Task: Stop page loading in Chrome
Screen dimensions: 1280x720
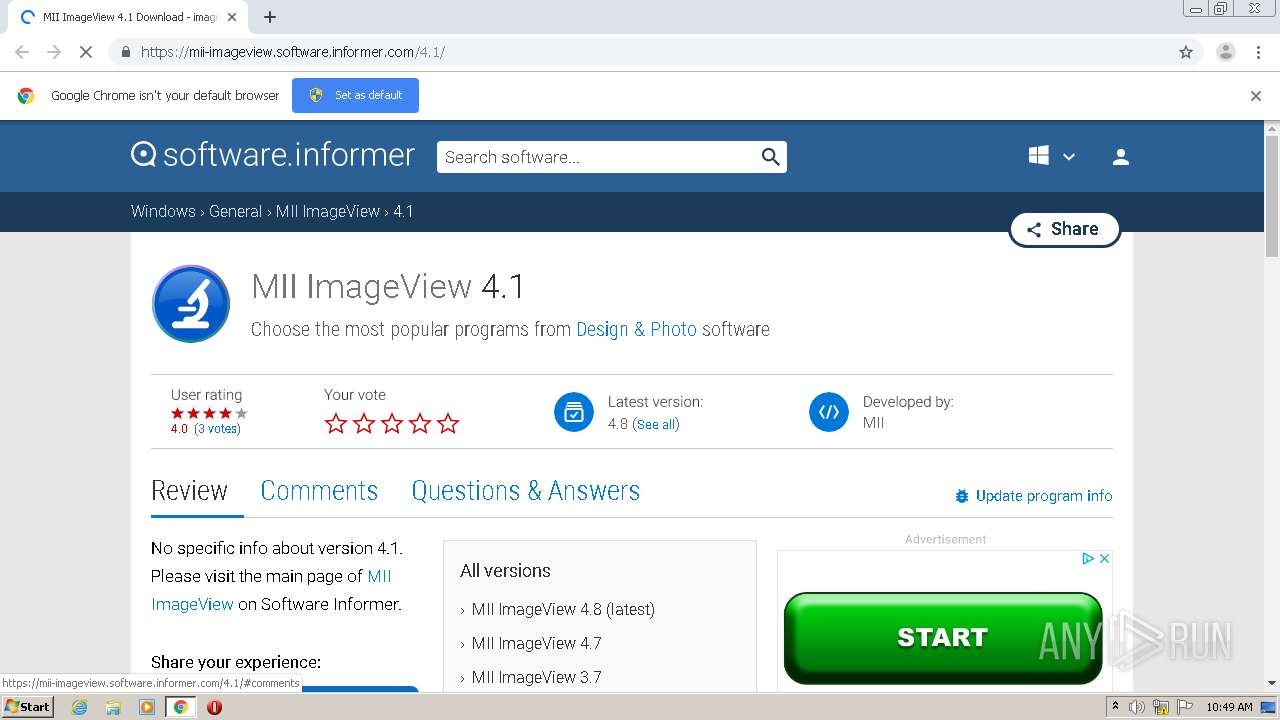Action: point(86,52)
